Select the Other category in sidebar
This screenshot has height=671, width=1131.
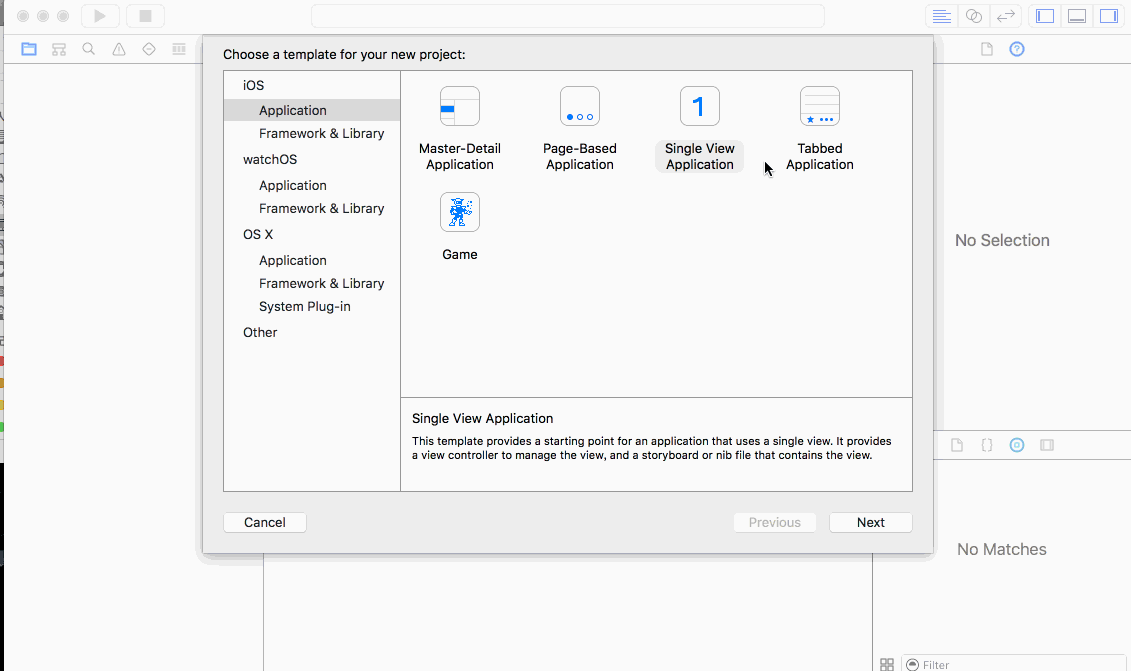pyautogui.click(x=260, y=333)
